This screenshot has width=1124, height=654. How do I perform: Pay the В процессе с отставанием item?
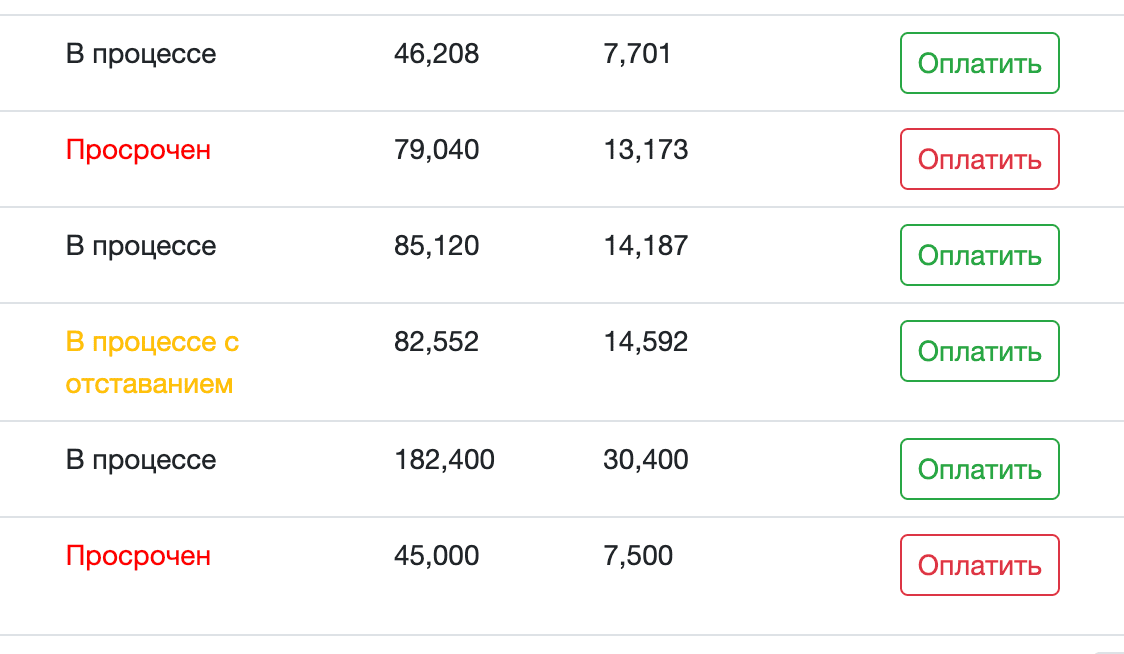click(x=979, y=352)
